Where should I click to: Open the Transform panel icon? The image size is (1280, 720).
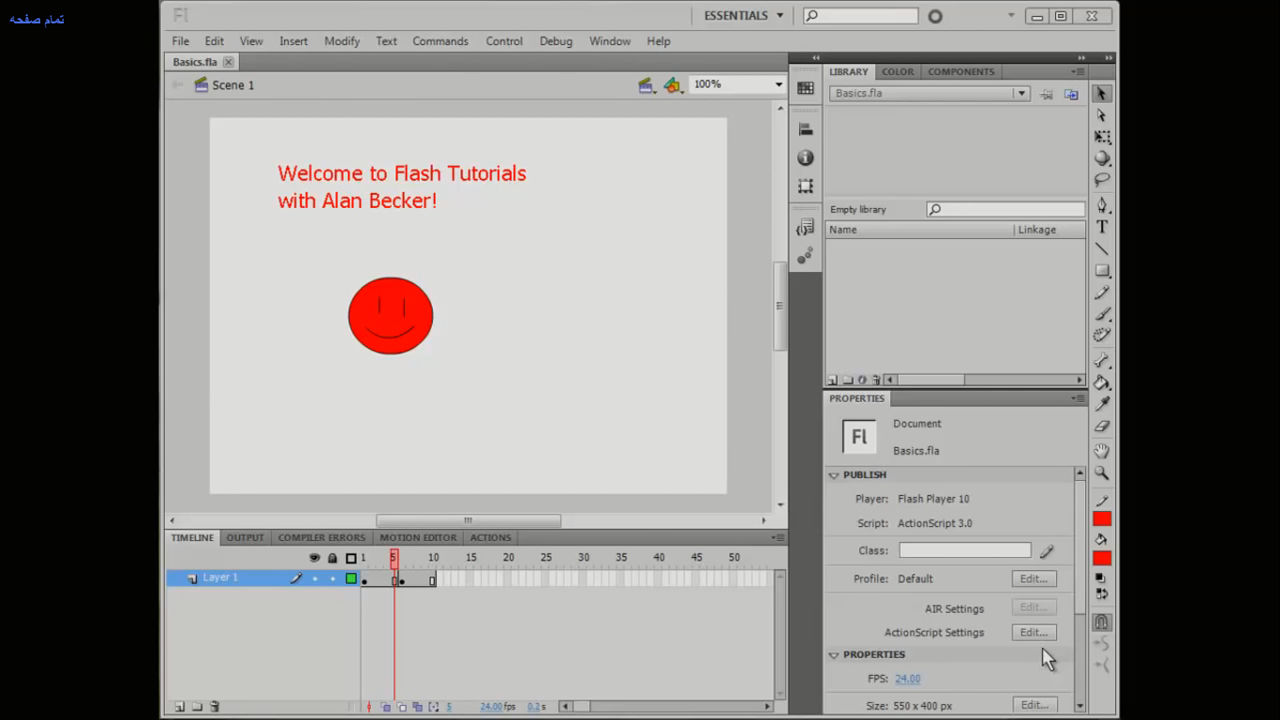point(805,187)
